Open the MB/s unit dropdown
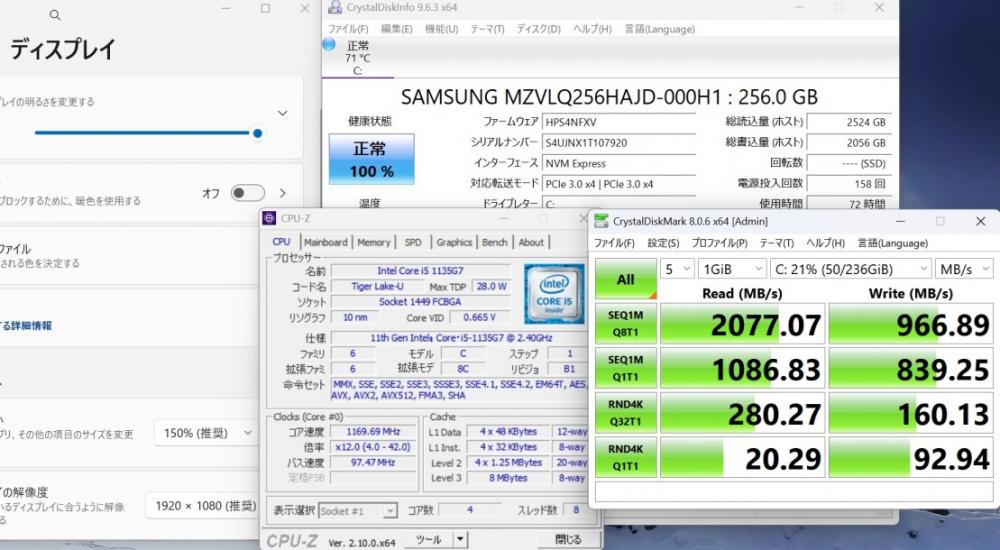The width and height of the screenshot is (1000, 550). click(x=964, y=269)
